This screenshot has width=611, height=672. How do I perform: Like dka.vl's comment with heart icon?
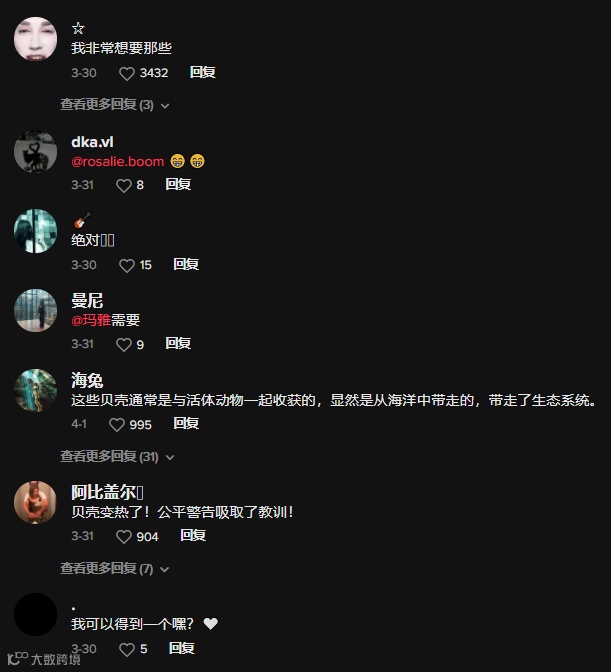(x=124, y=186)
